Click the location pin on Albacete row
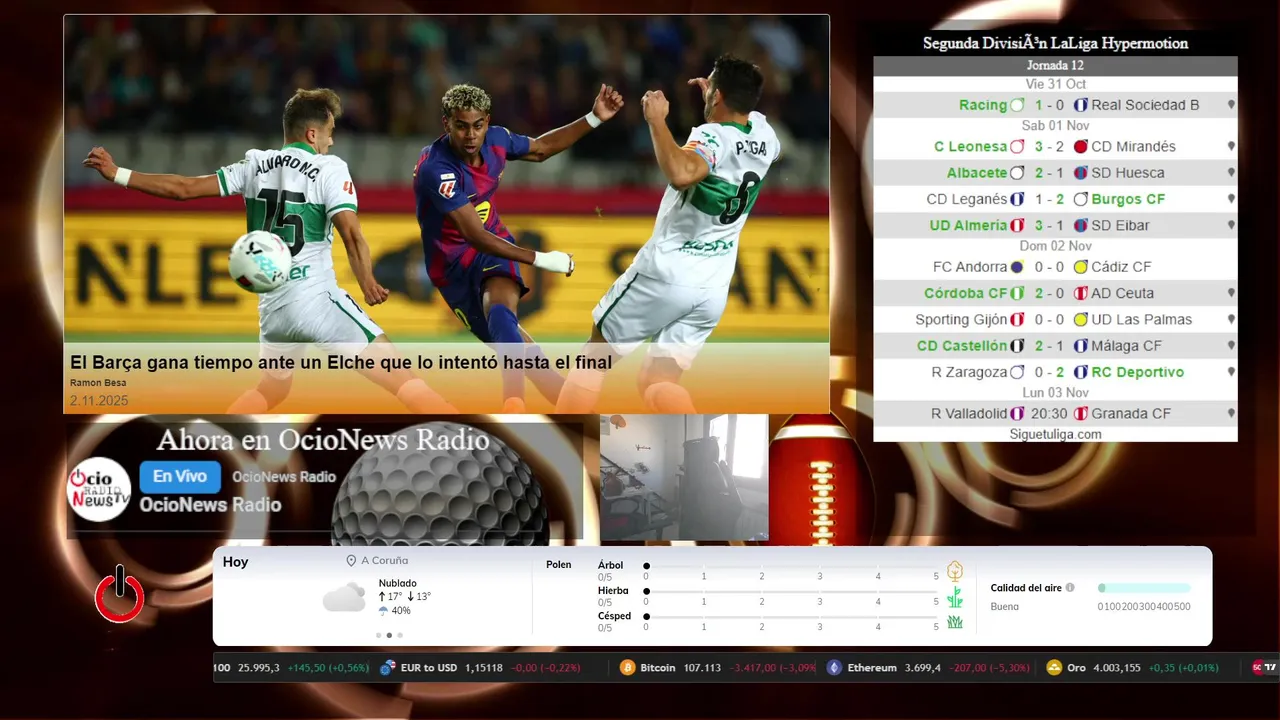Viewport: 1280px width, 720px height. click(1231, 173)
